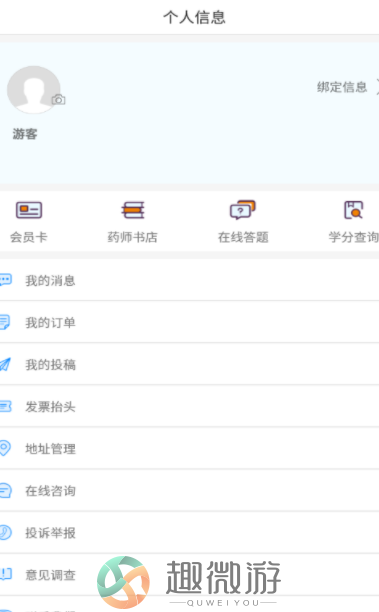Click the 在线咨询 chat icon
The height and width of the screenshot is (612, 379).
pos(5,491)
